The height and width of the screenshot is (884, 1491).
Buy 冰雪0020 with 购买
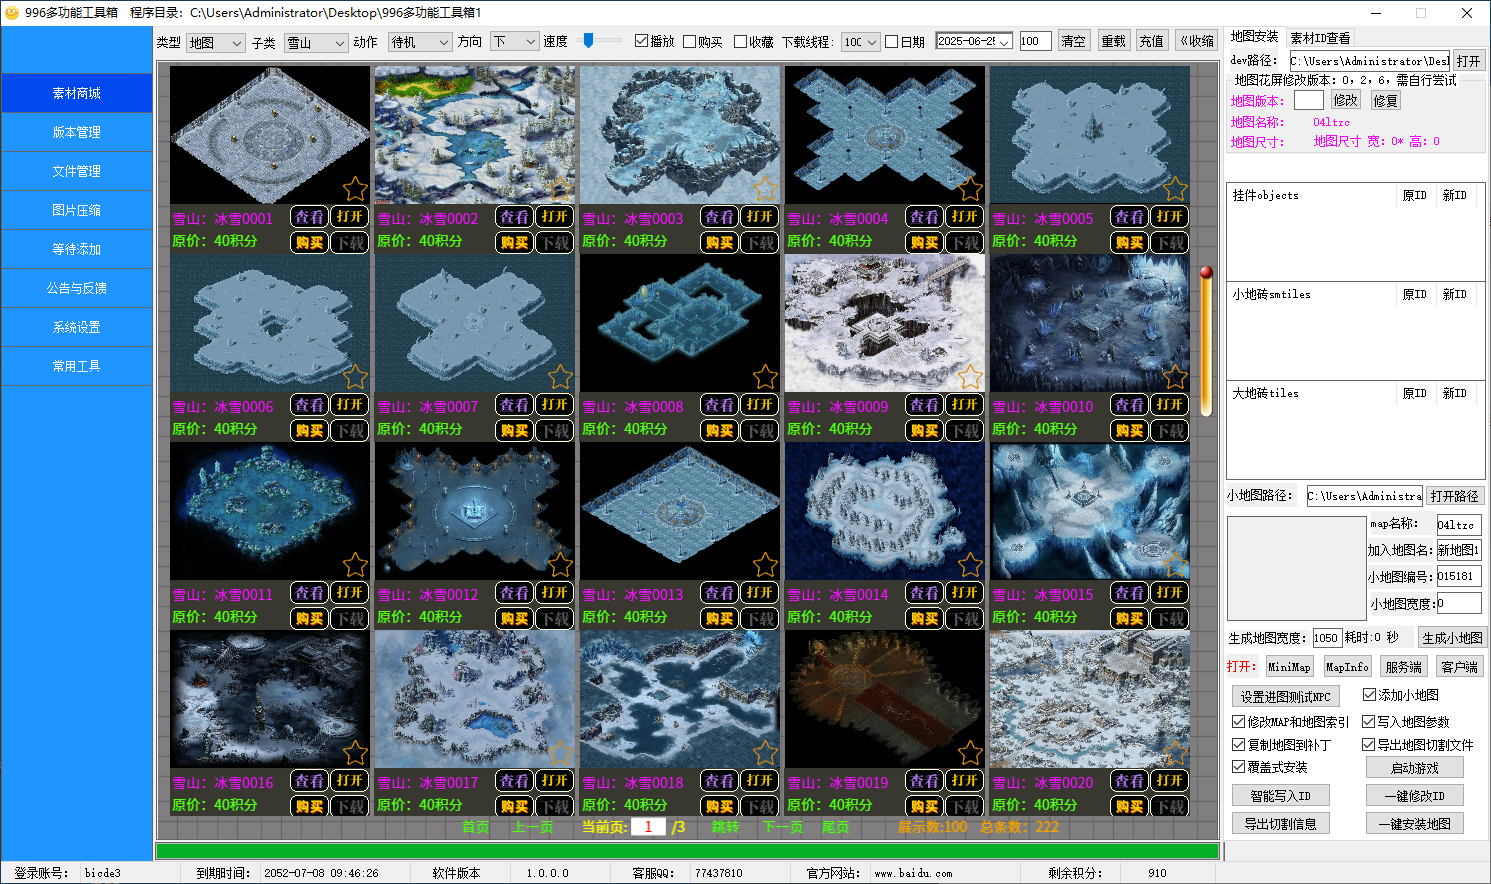(x=1129, y=806)
